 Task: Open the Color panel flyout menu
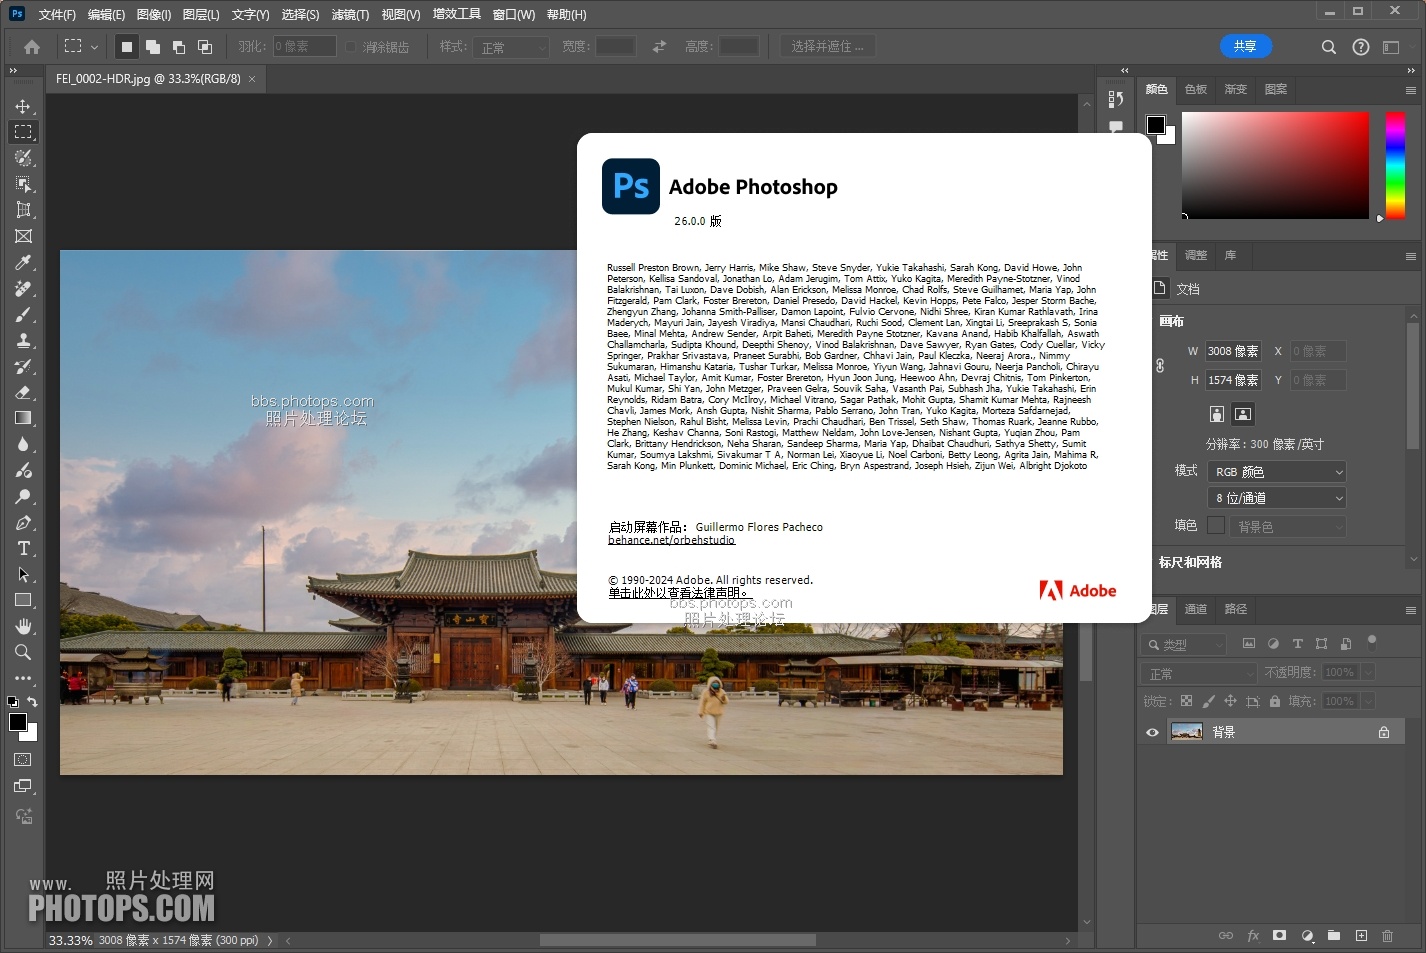[x=1411, y=90]
